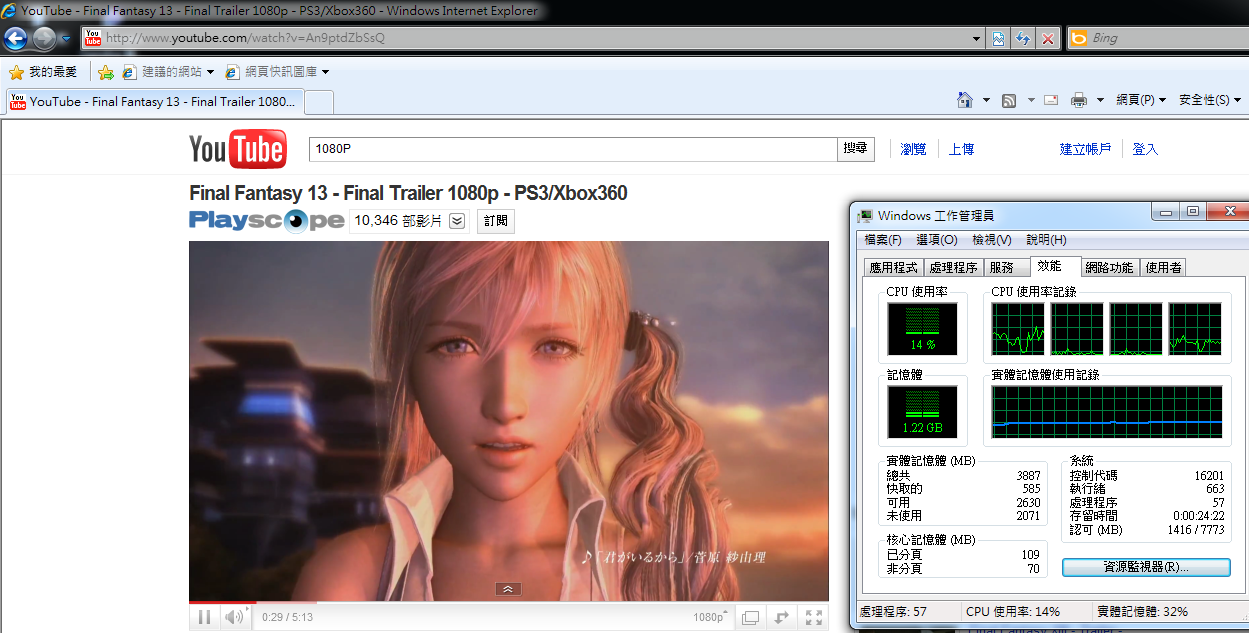Click the YouTube logo
Screen dimensions: 1249x633
pyautogui.click(x=238, y=149)
